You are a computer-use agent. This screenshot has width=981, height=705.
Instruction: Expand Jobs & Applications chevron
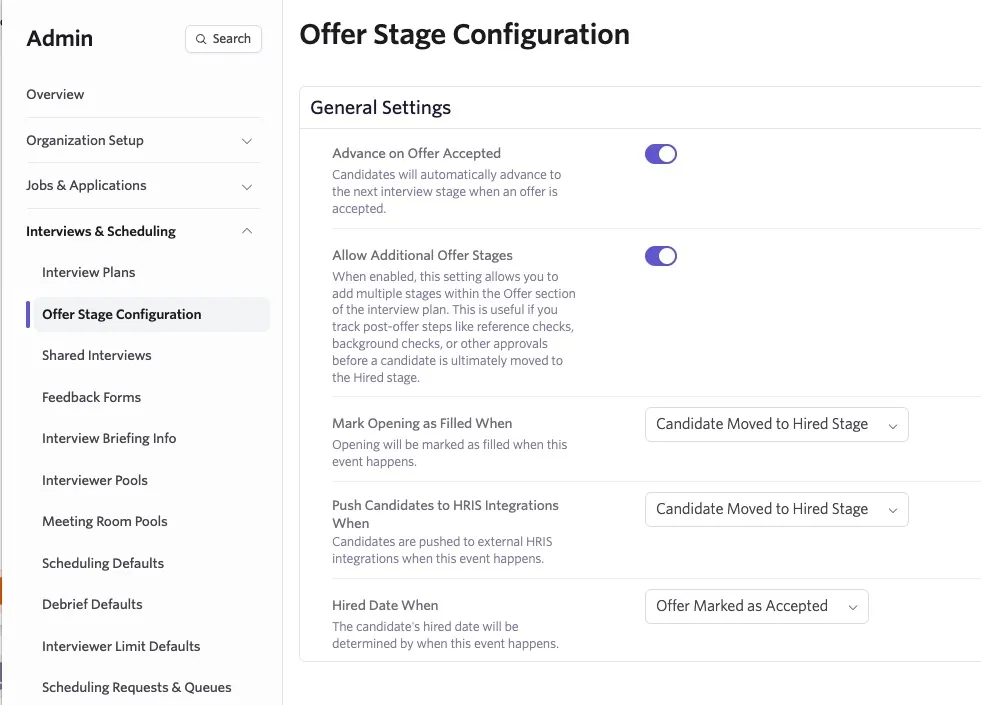point(247,186)
